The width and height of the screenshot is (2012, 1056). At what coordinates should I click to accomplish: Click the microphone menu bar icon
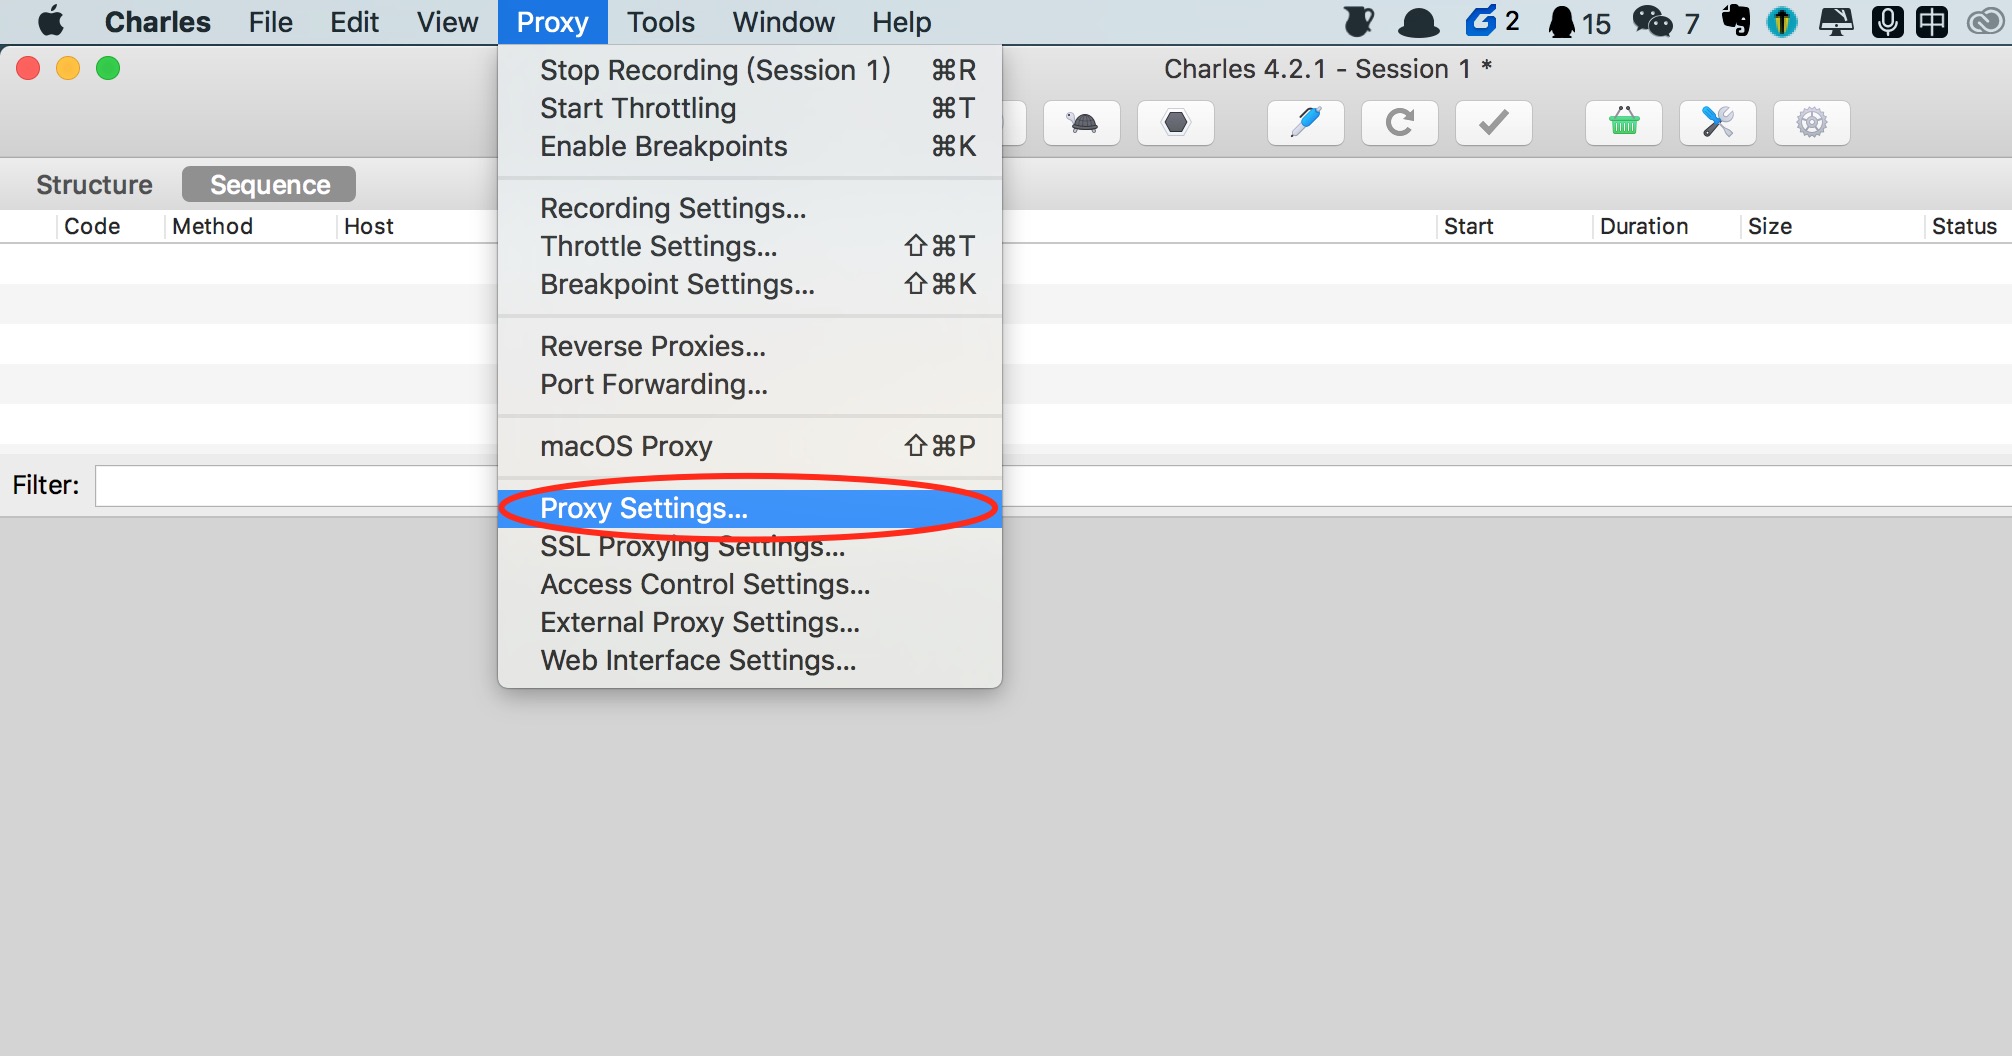coord(1887,21)
